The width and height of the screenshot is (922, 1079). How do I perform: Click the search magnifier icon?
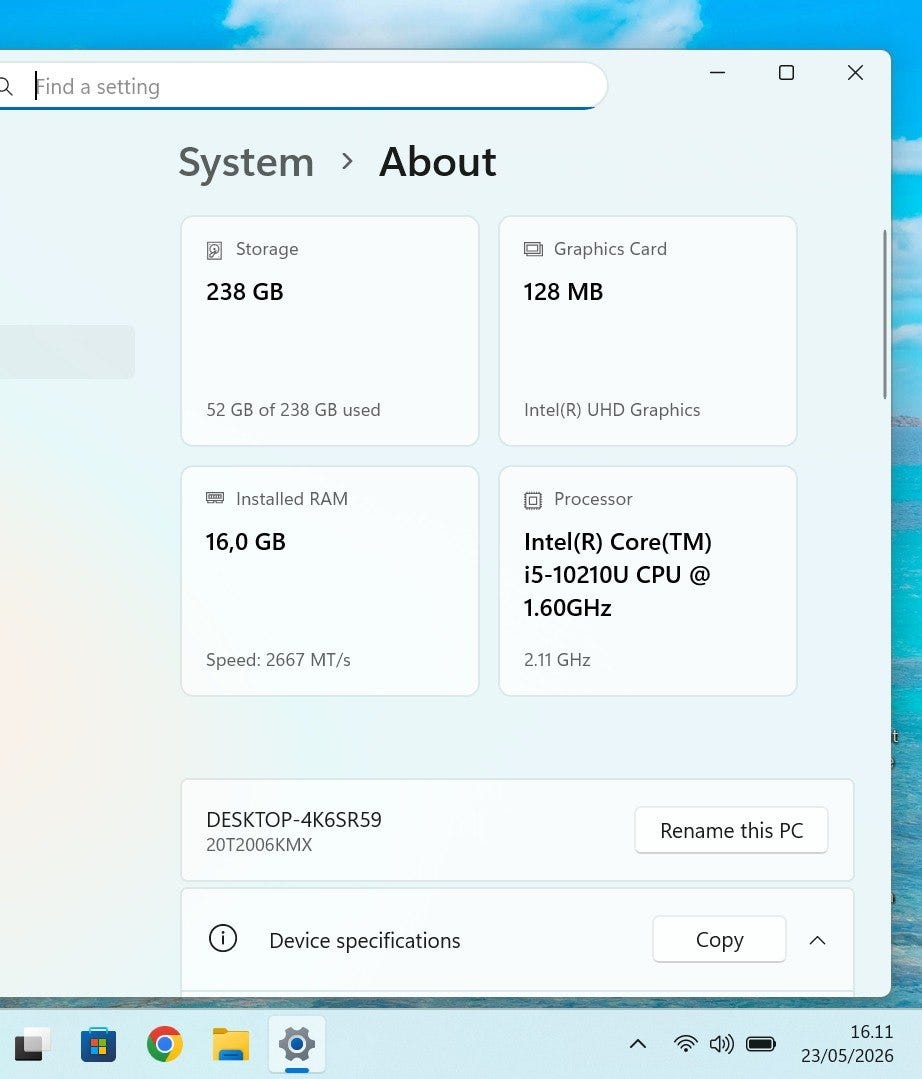(x=6, y=87)
